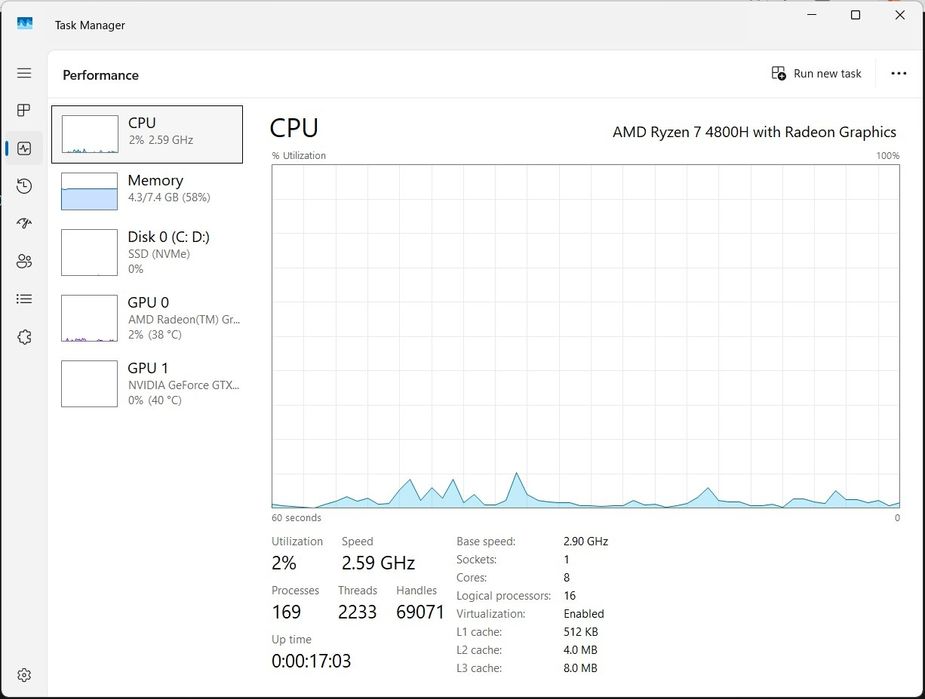Click the 2% utilization value
The height and width of the screenshot is (699, 925).
284,563
